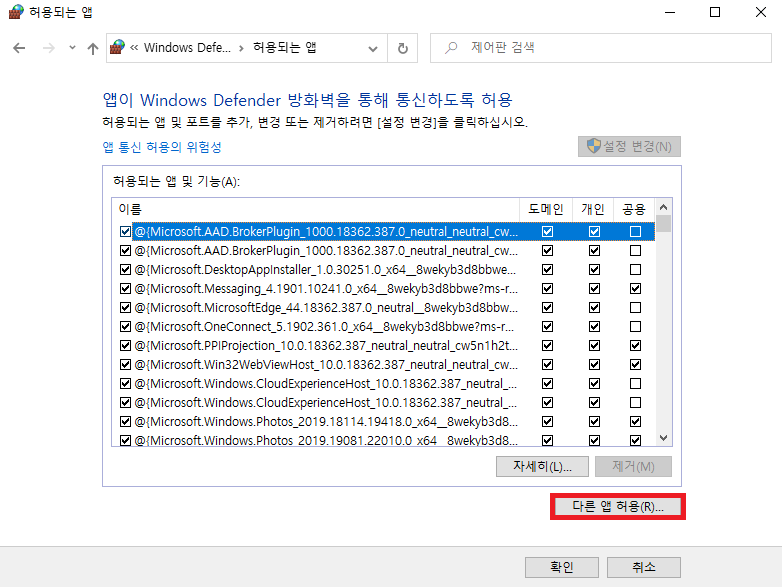
Task: Refresh the address bar location
Action: point(402,48)
